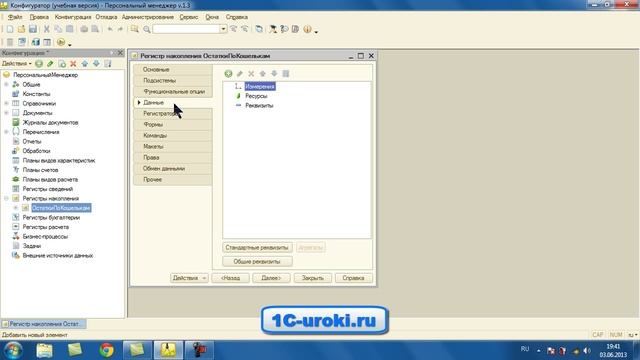Image resolution: width=640 pixels, height=360 pixels.
Task: Select Регистры сведений in configuration tree
Action: 48,189
